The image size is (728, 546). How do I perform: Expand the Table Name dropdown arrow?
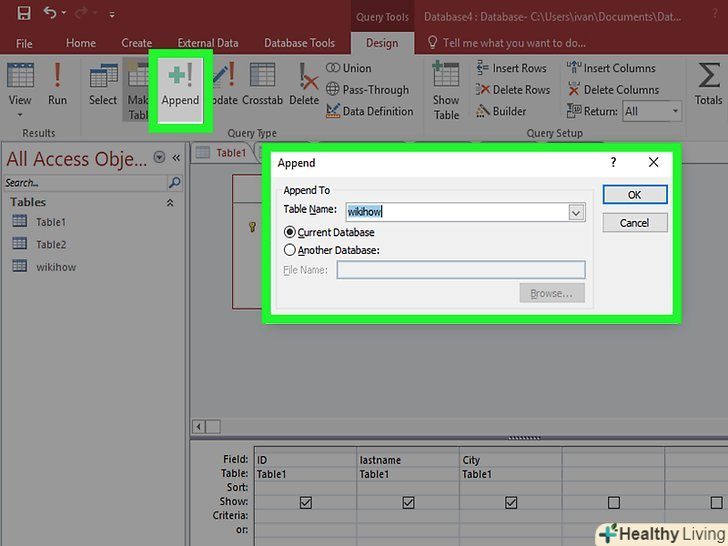(576, 212)
